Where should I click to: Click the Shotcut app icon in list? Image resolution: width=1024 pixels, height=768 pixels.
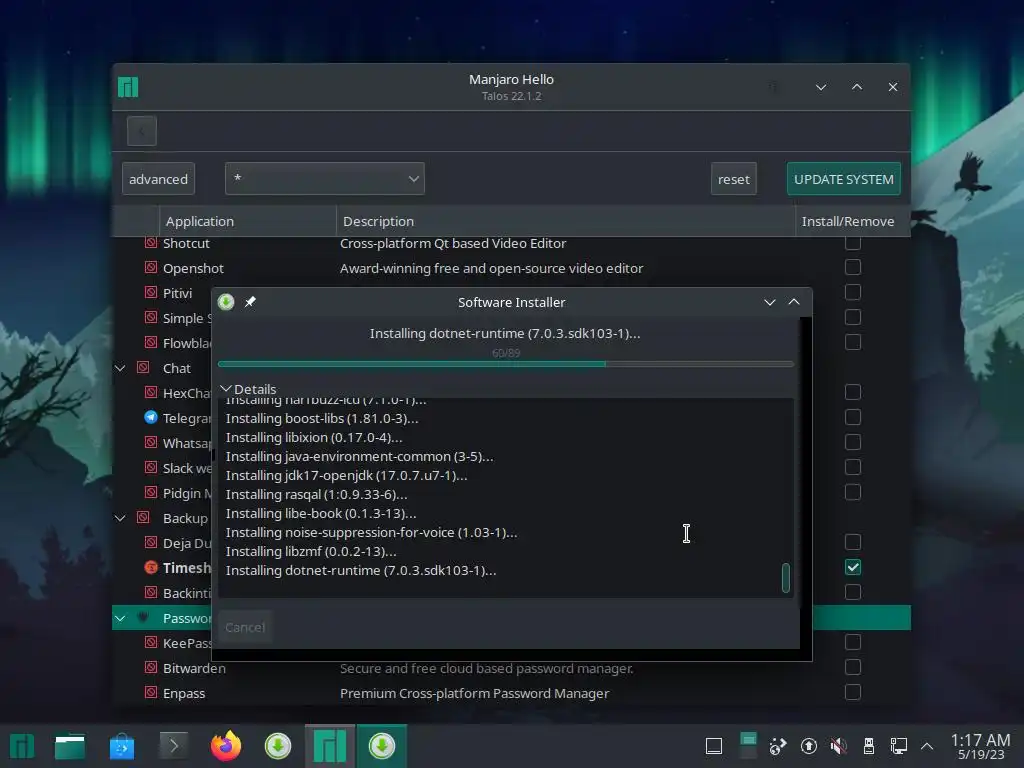[x=151, y=242]
